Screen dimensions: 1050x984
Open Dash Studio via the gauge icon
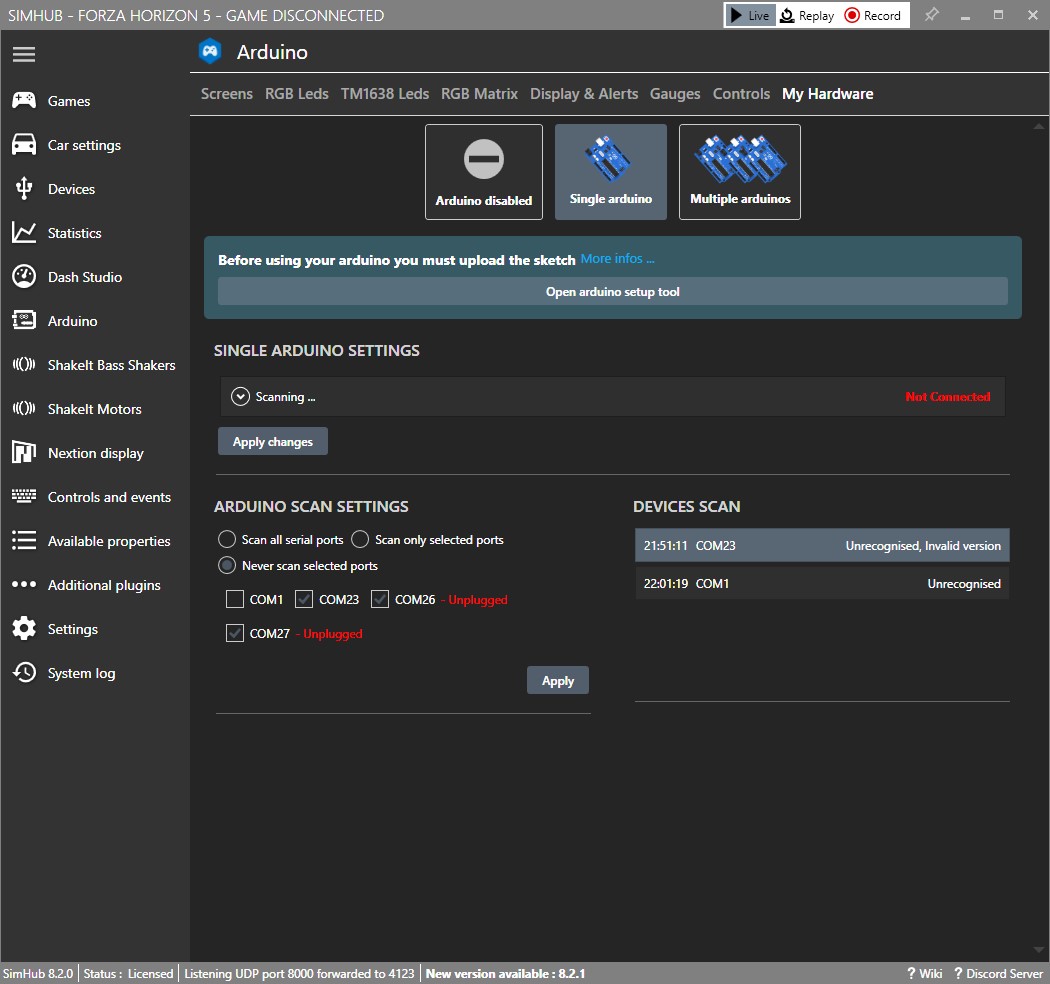[24, 277]
